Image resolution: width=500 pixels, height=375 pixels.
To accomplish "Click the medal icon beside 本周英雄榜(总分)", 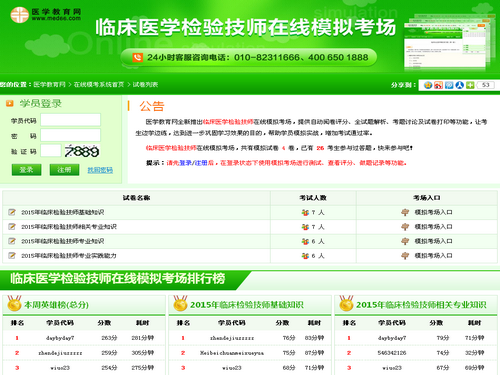I will coord(14,303).
